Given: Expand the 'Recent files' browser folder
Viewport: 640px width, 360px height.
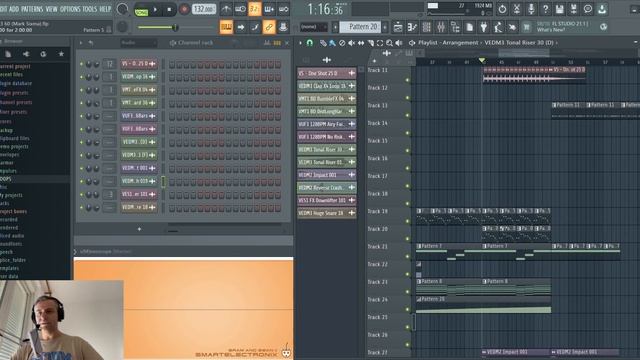Looking at the screenshot, I should pos(11,74).
